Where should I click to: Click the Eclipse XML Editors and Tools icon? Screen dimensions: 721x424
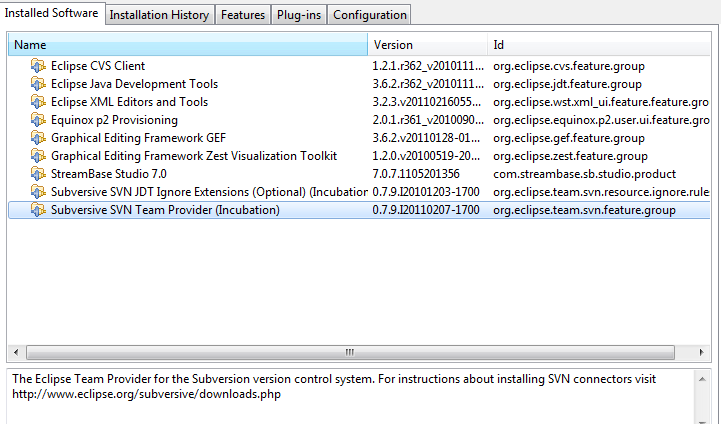click(38, 102)
